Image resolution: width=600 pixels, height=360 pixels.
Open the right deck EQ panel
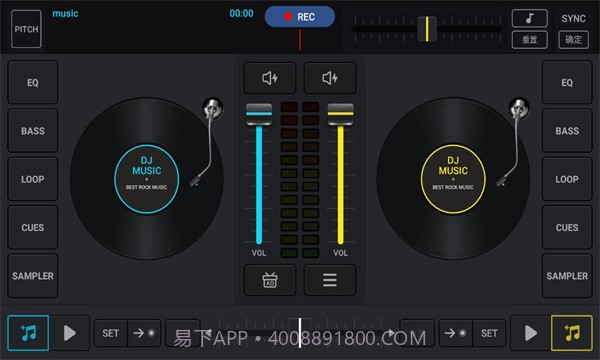point(567,82)
